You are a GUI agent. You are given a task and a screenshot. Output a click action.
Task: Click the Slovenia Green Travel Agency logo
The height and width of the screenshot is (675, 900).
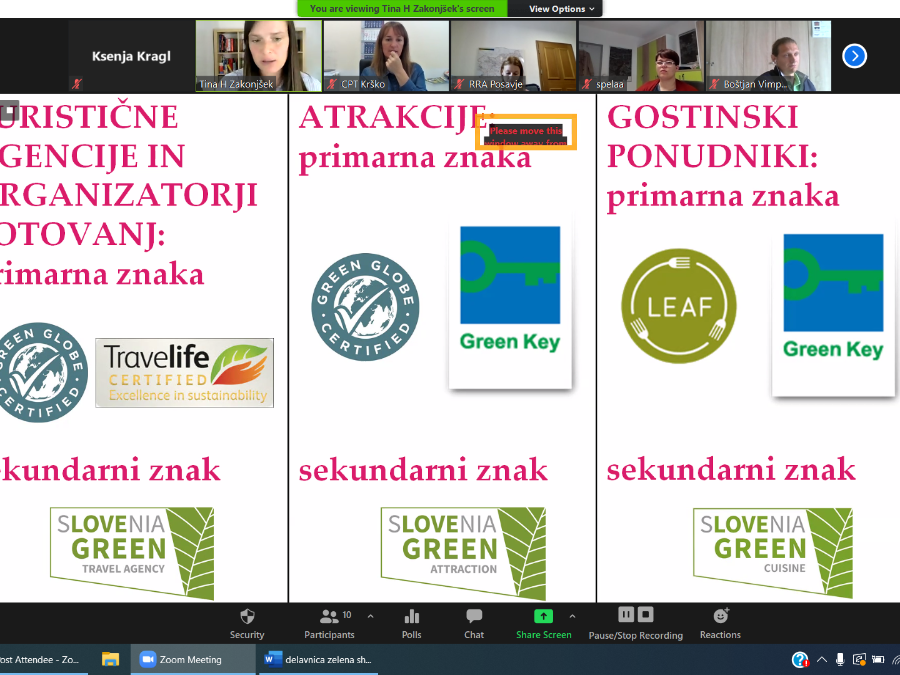click(132, 553)
